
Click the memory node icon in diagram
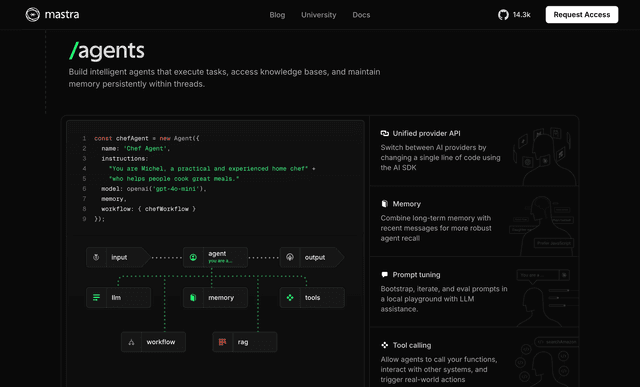point(193,298)
